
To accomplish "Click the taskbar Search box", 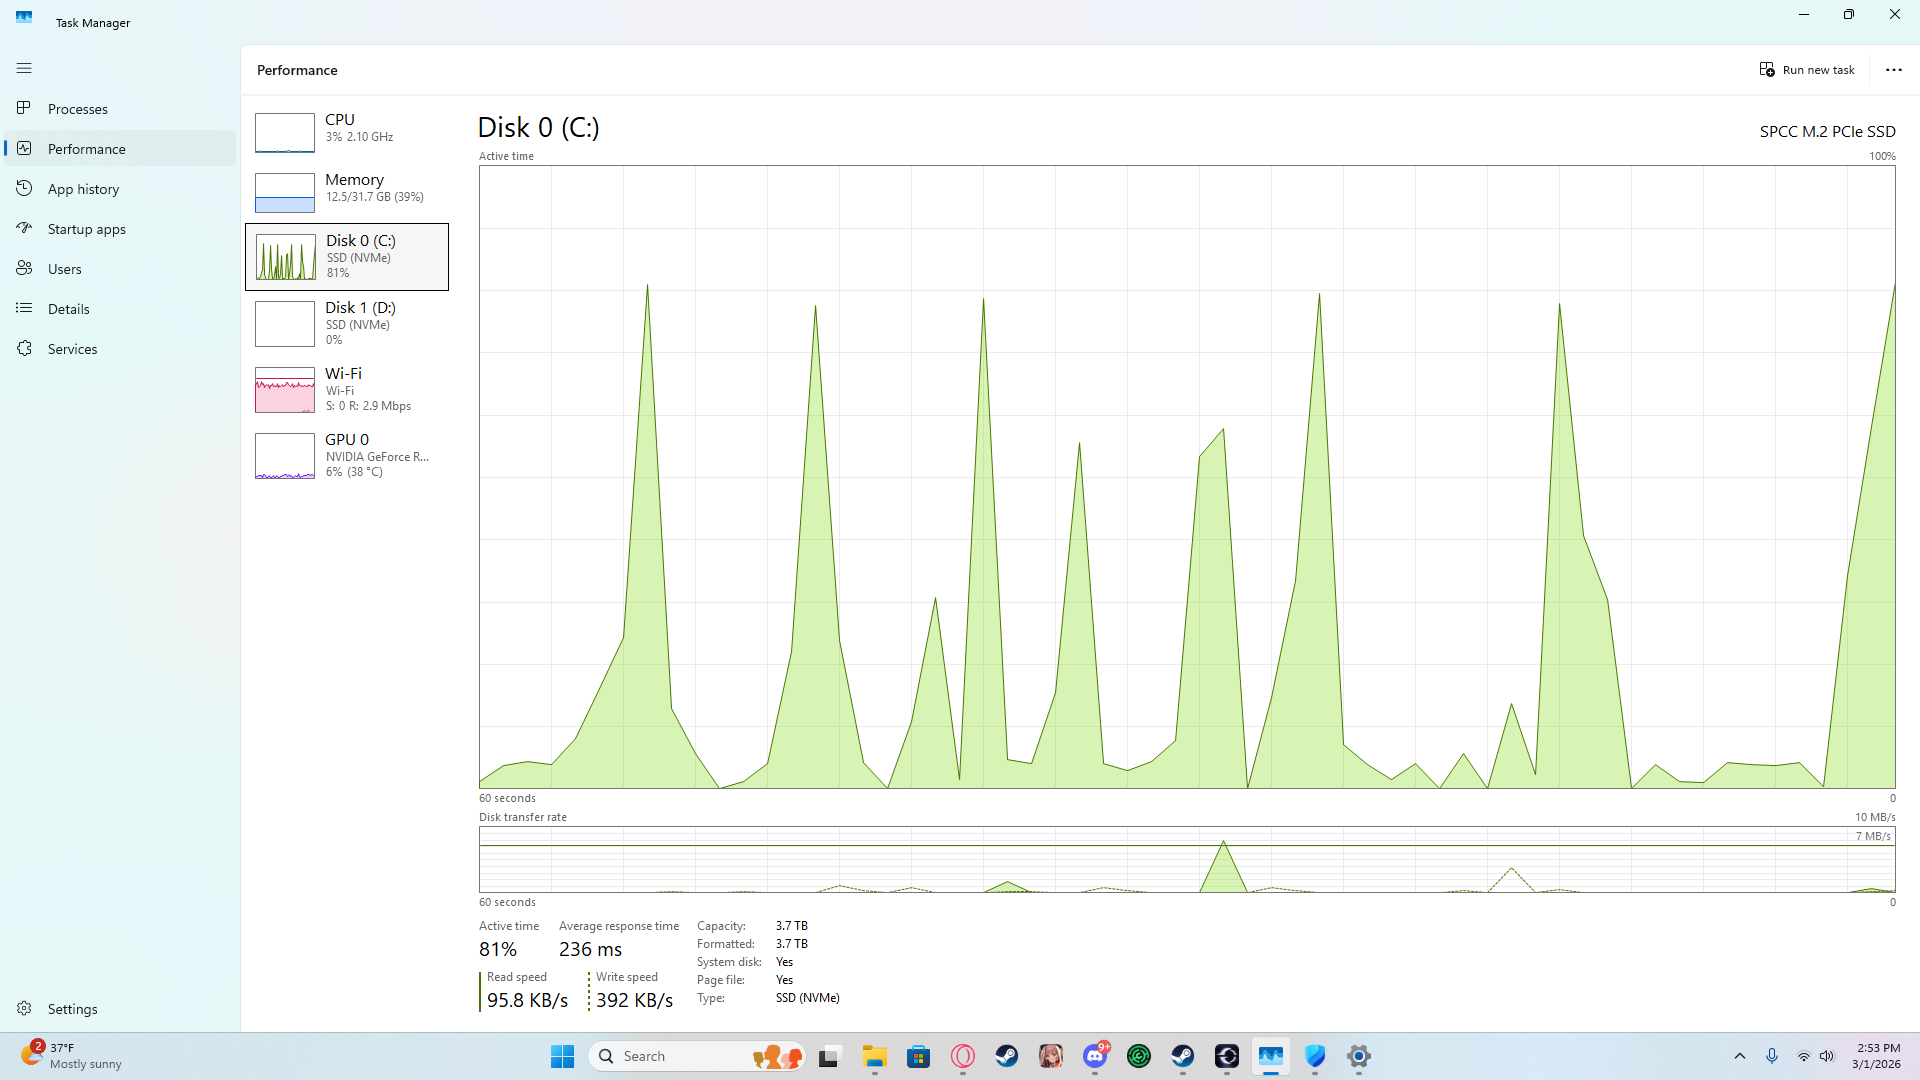I will click(680, 1056).
